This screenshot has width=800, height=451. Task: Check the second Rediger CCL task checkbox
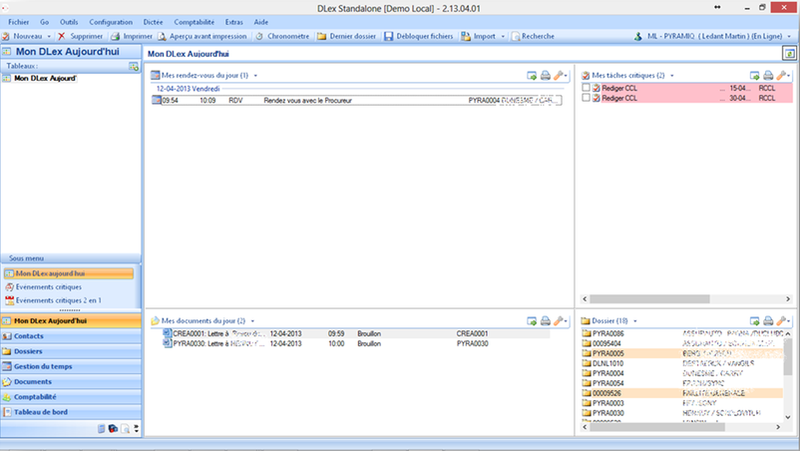[586, 98]
